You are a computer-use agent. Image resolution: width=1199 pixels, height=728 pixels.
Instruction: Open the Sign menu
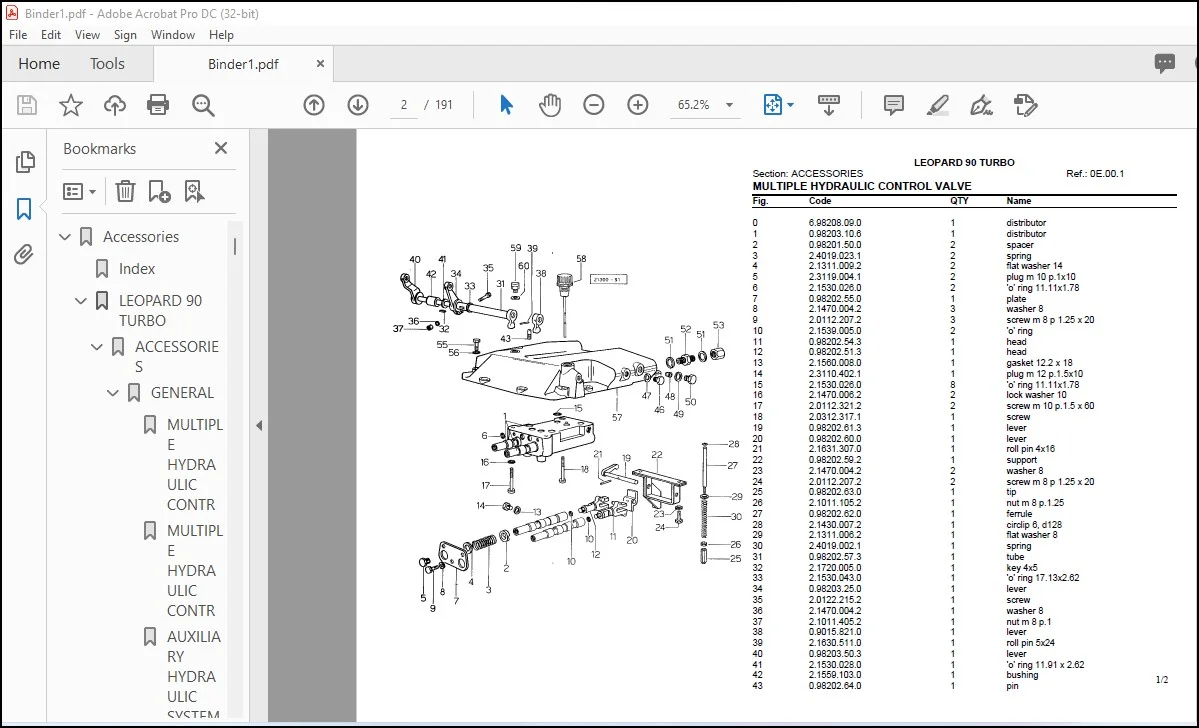click(x=125, y=34)
